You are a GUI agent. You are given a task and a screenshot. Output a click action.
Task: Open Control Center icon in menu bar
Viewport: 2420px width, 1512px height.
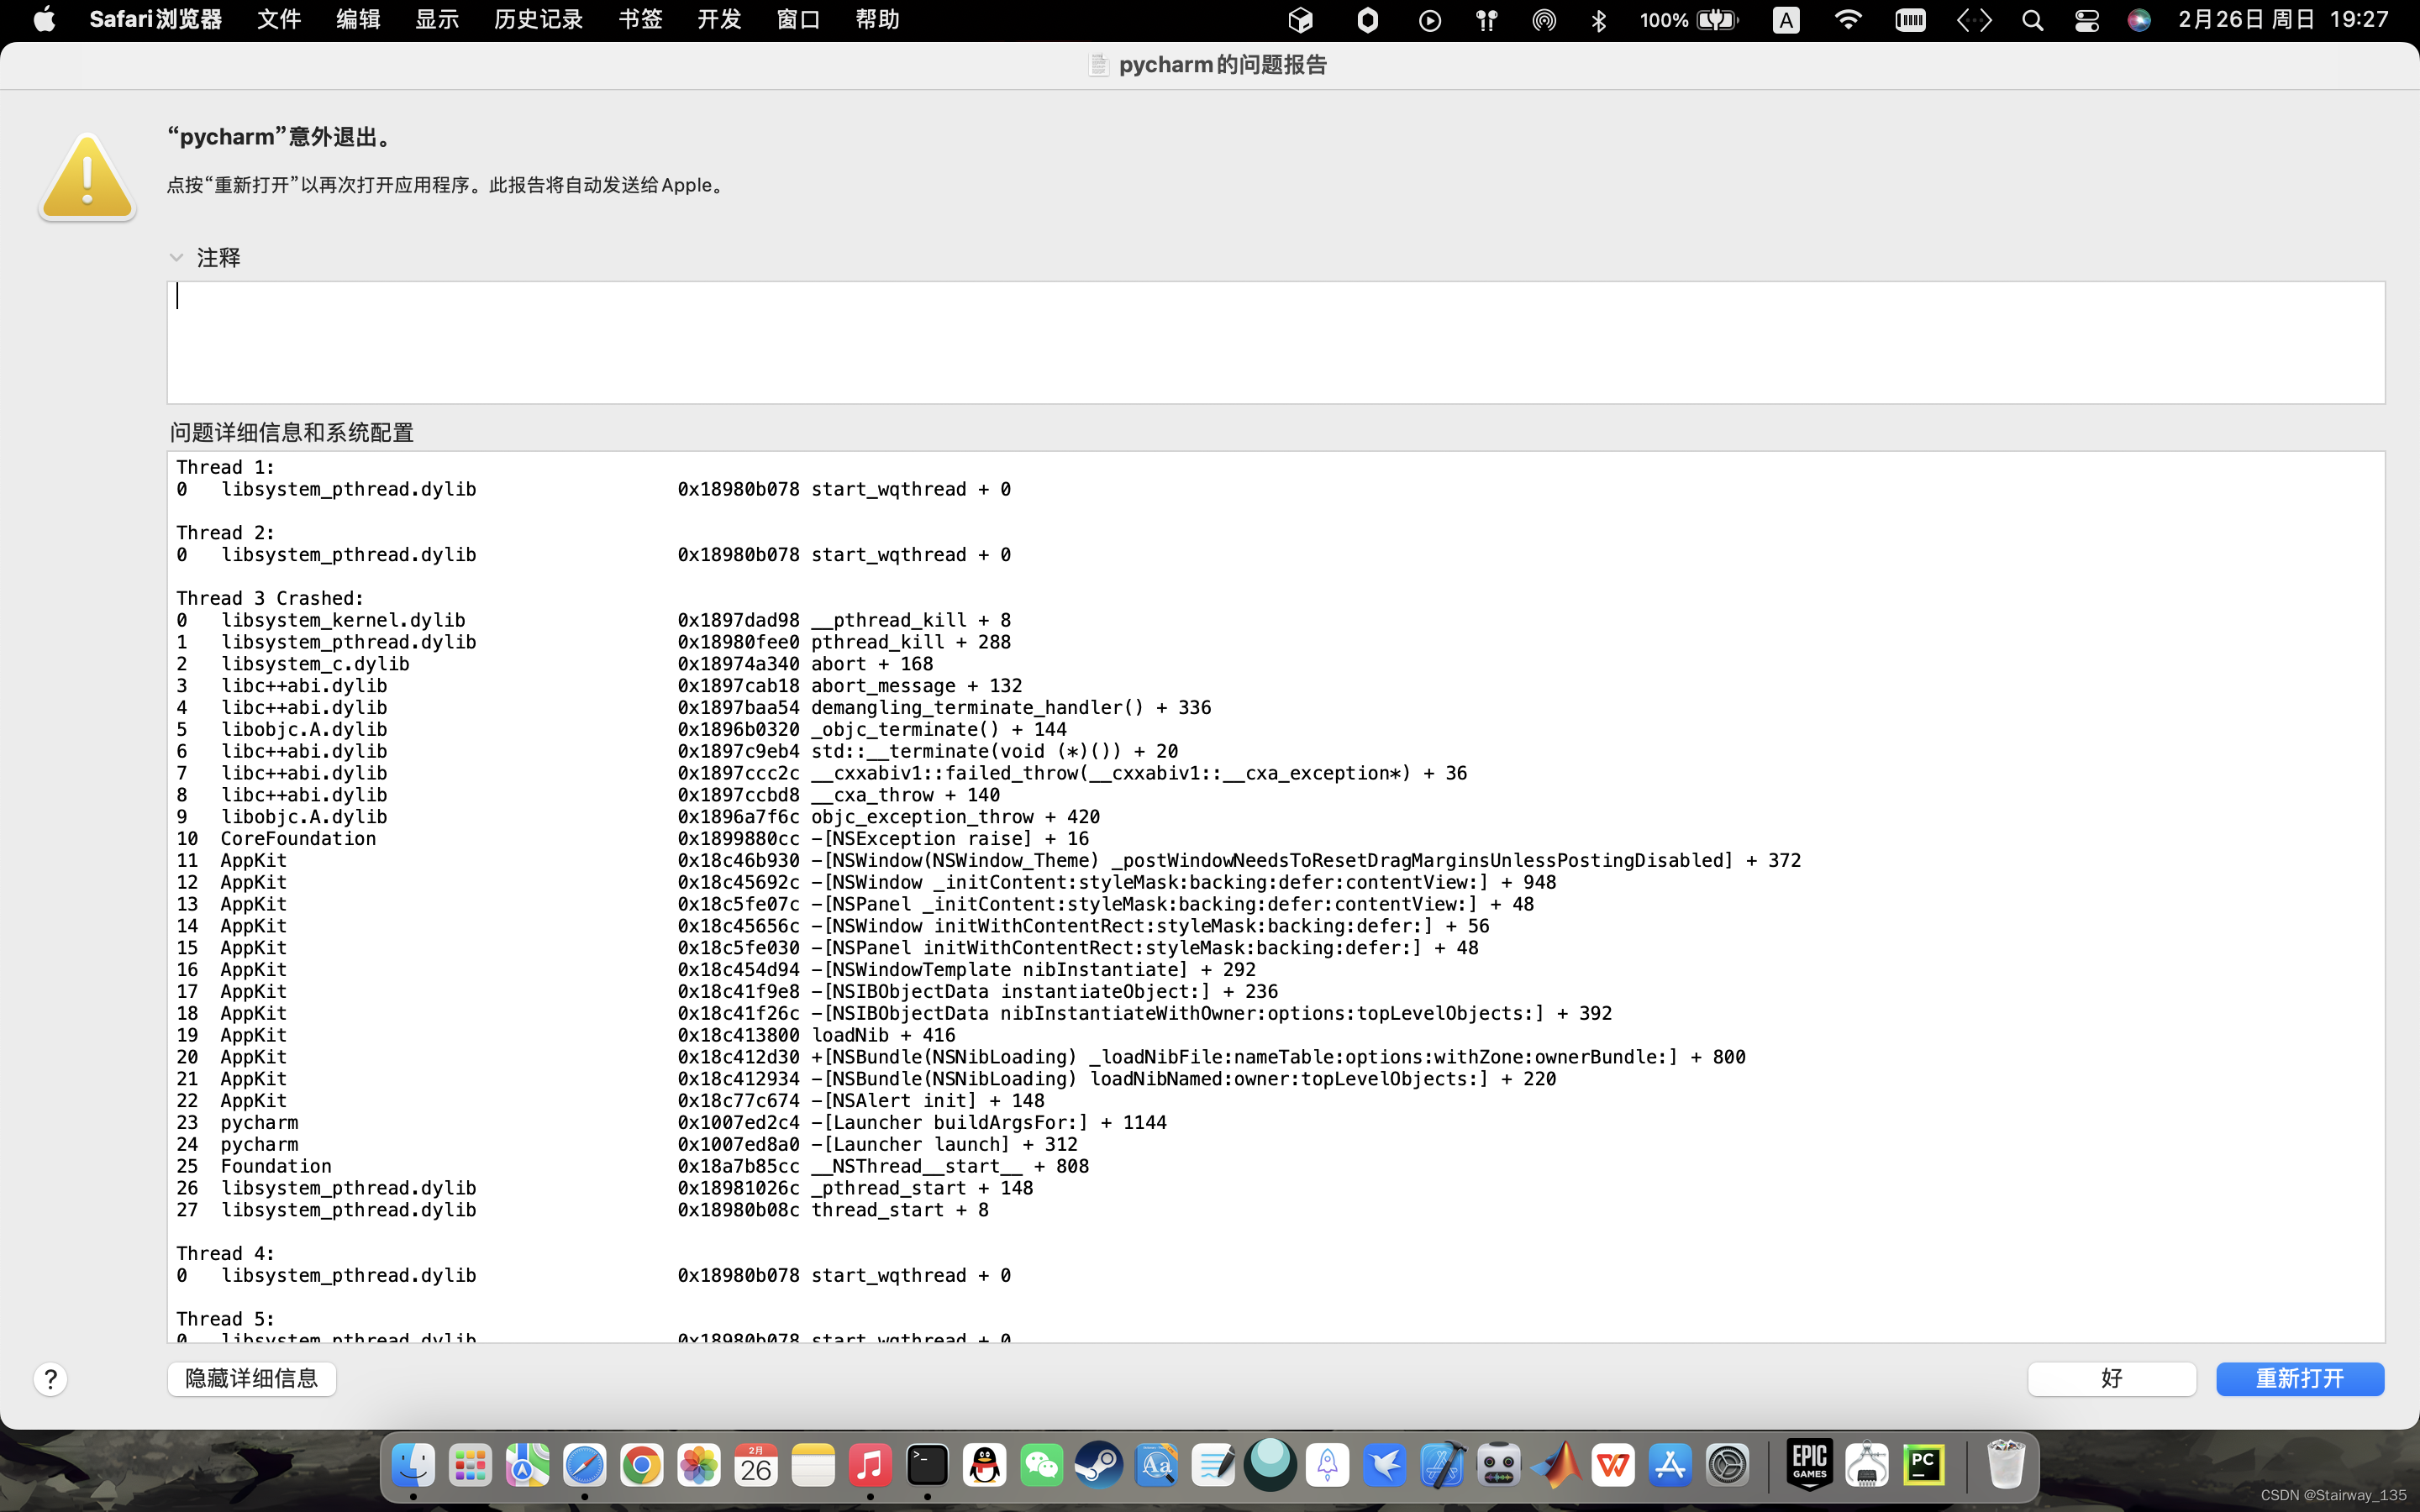2086,20
